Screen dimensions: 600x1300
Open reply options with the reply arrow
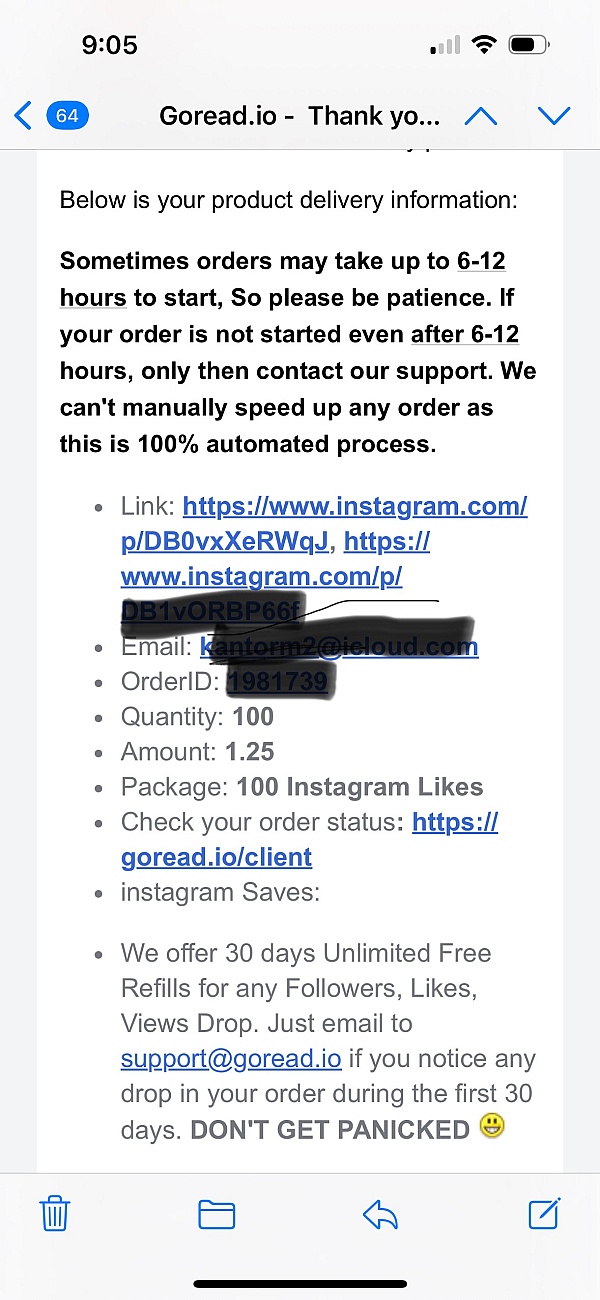tap(380, 1215)
